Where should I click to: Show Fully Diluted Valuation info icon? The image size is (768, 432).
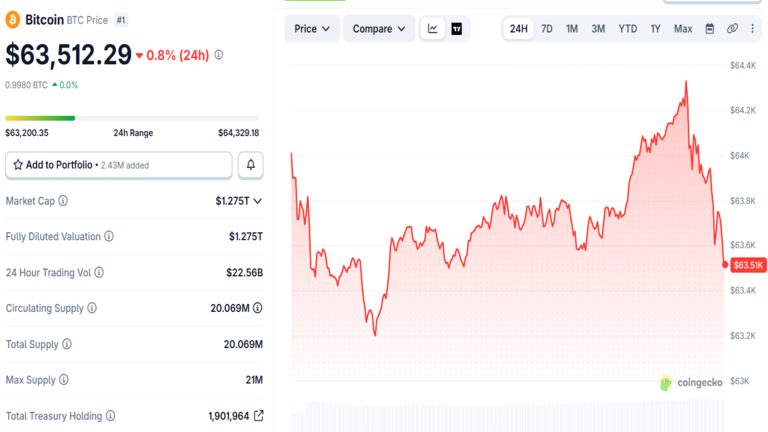click(x=109, y=237)
